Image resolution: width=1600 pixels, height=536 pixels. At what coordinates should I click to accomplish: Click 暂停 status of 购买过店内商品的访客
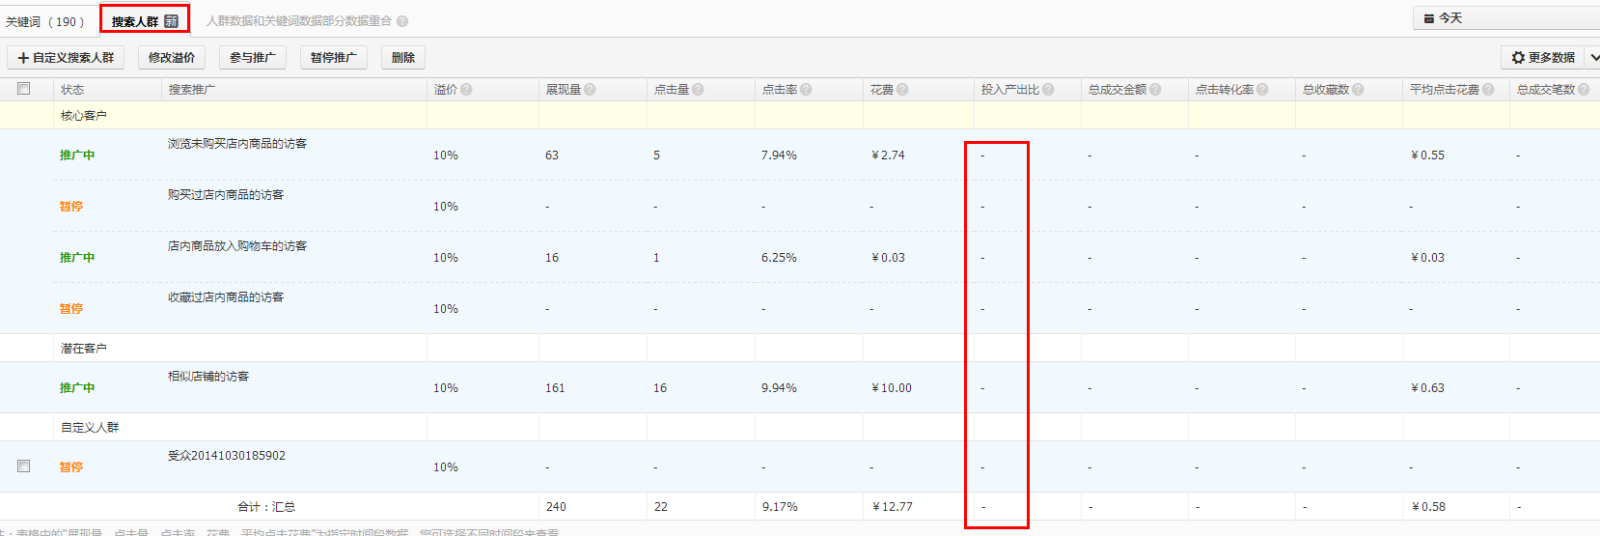coord(71,206)
